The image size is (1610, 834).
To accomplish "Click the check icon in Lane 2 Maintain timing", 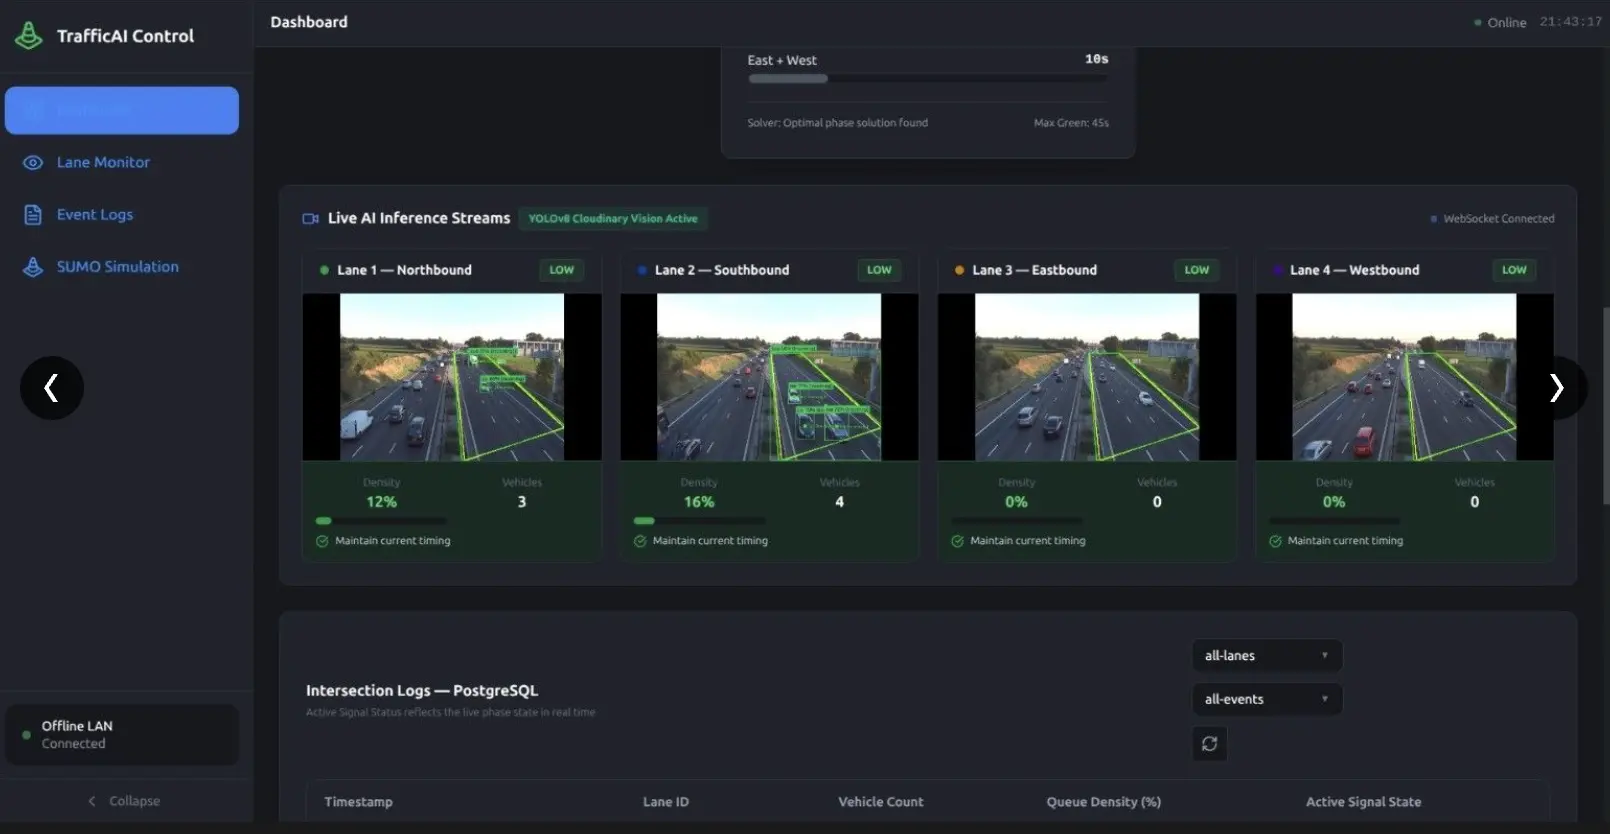I will click(x=640, y=542).
